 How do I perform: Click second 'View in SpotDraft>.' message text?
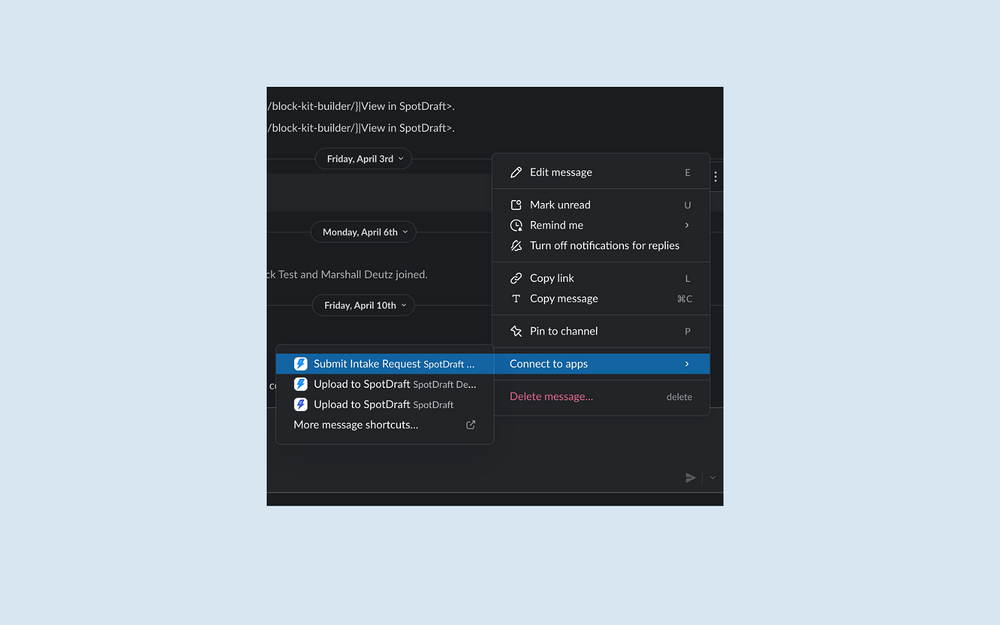coord(408,128)
